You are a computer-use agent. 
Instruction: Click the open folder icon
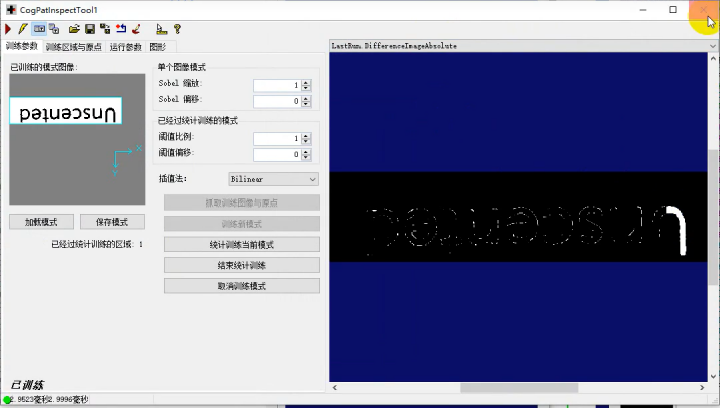click(74, 29)
